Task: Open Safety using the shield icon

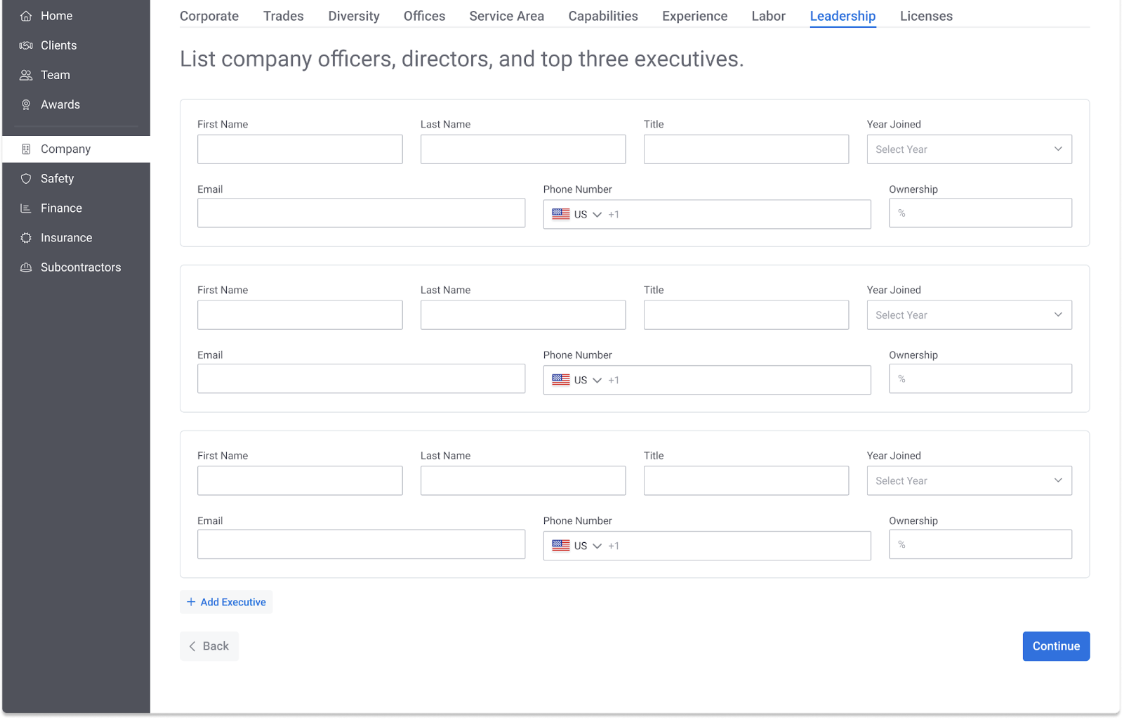Action: tap(26, 179)
